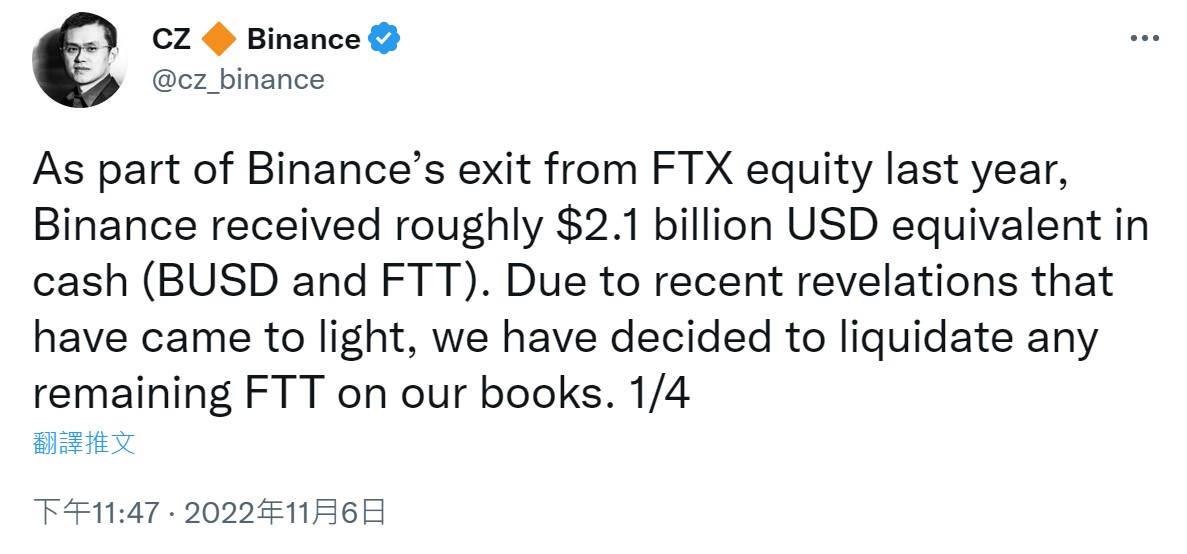1187x554 pixels.
Task: Click the orange diamond emoji in name
Action: click(x=220, y=39)
